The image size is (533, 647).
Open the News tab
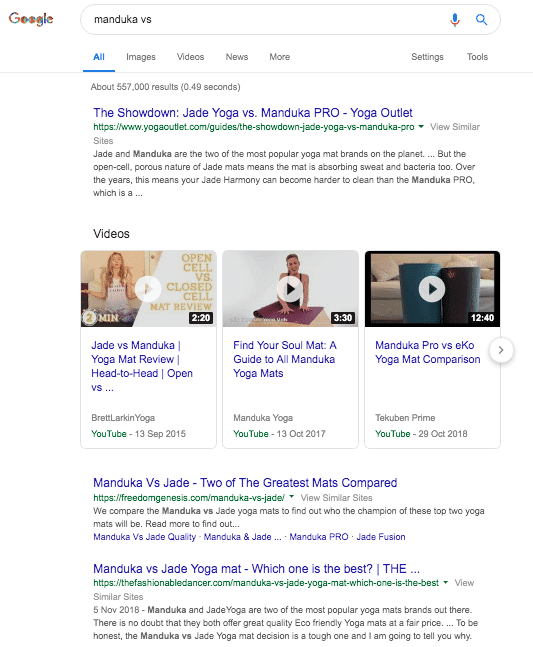(237, 57)
